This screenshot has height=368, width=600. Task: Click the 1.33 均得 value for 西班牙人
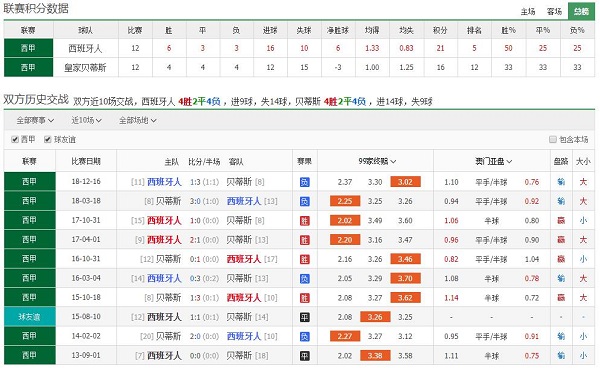372,48
